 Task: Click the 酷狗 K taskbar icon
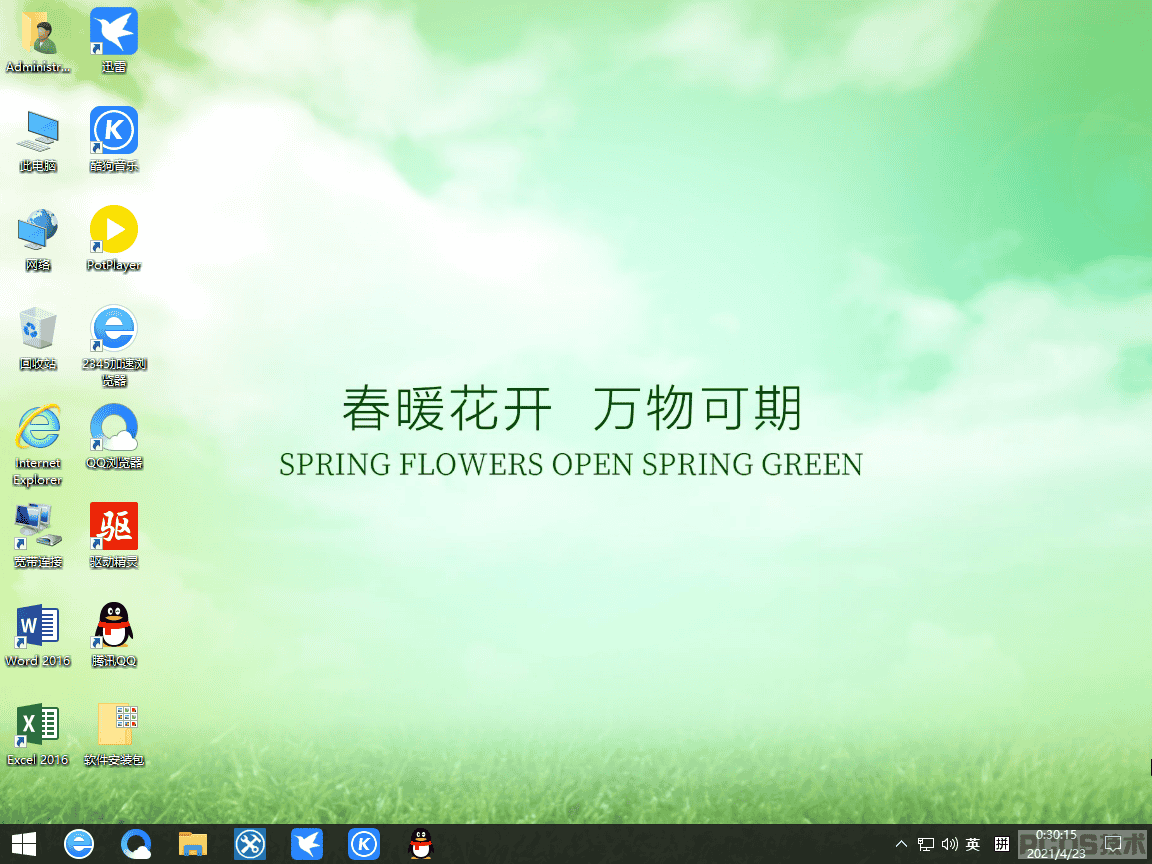364,844
